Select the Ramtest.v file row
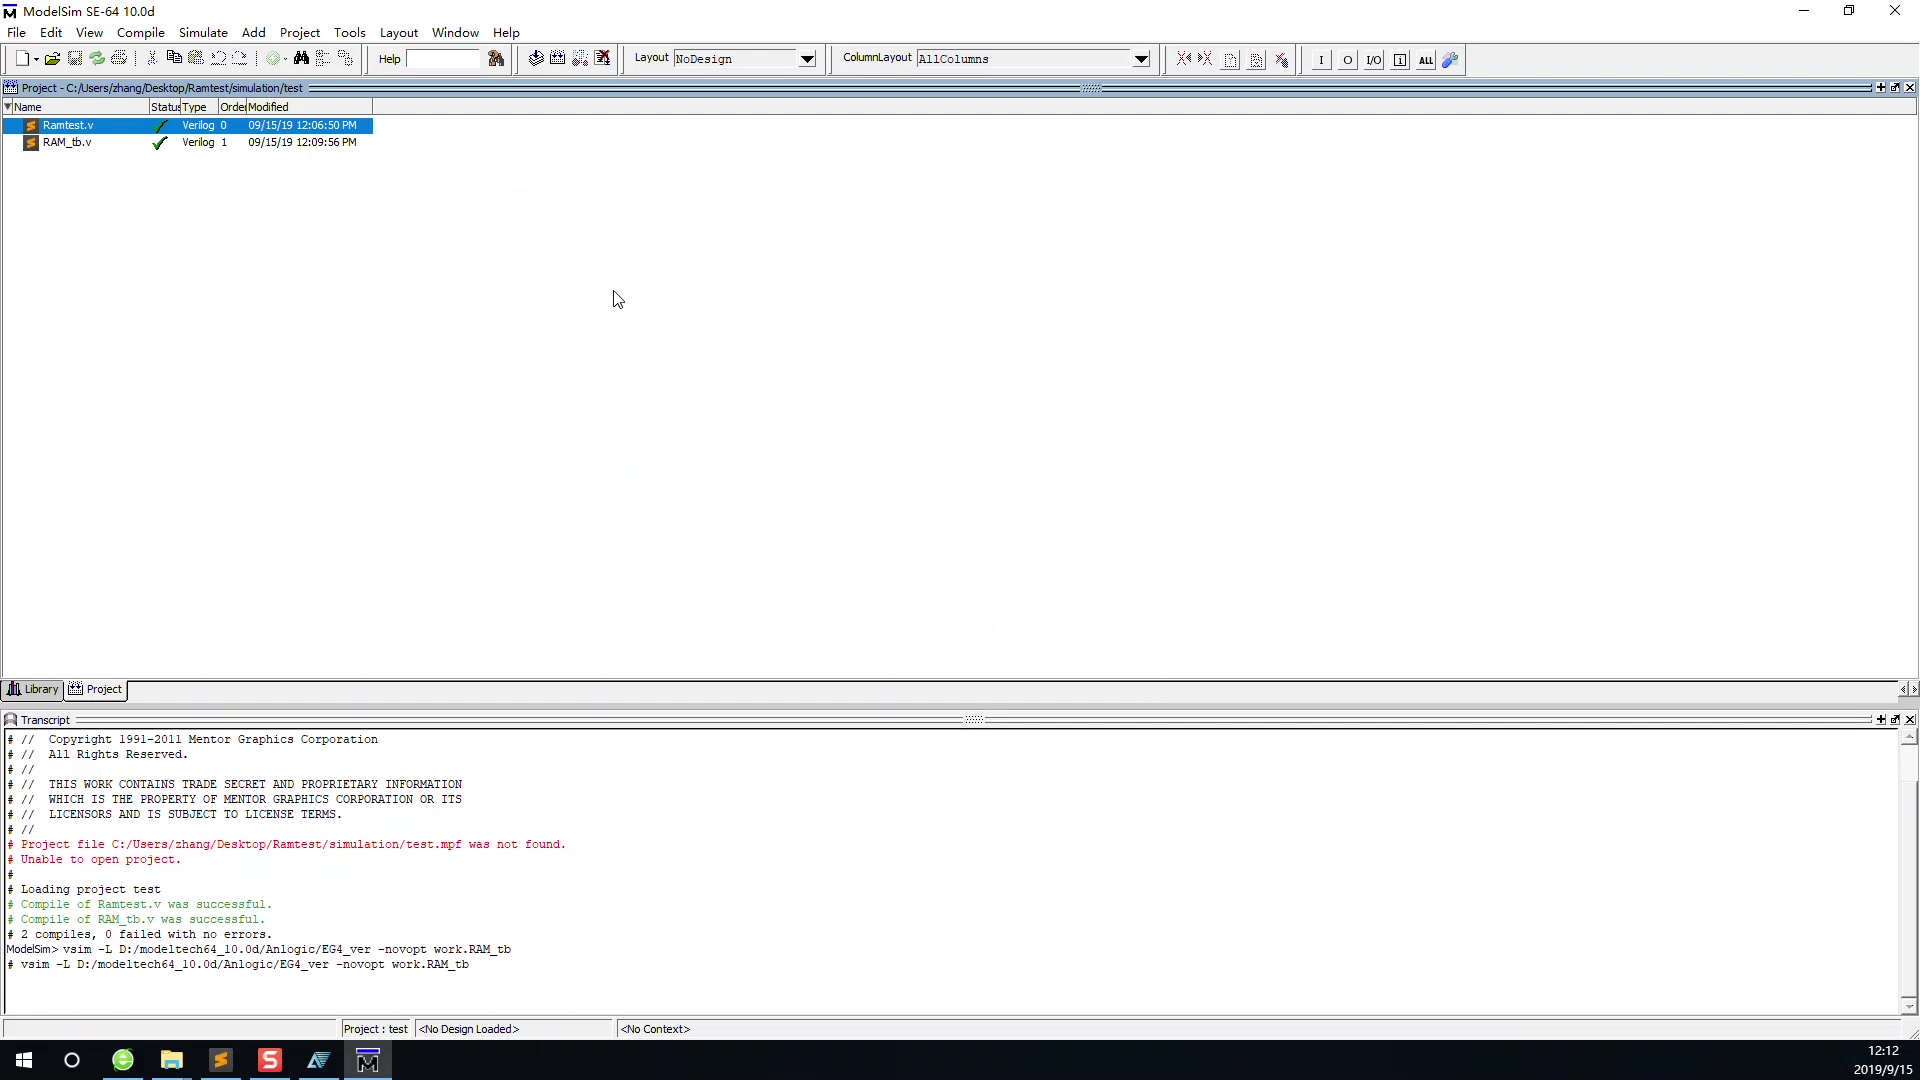Viewport: 1920px width, 1080px height. click(188, 125)
